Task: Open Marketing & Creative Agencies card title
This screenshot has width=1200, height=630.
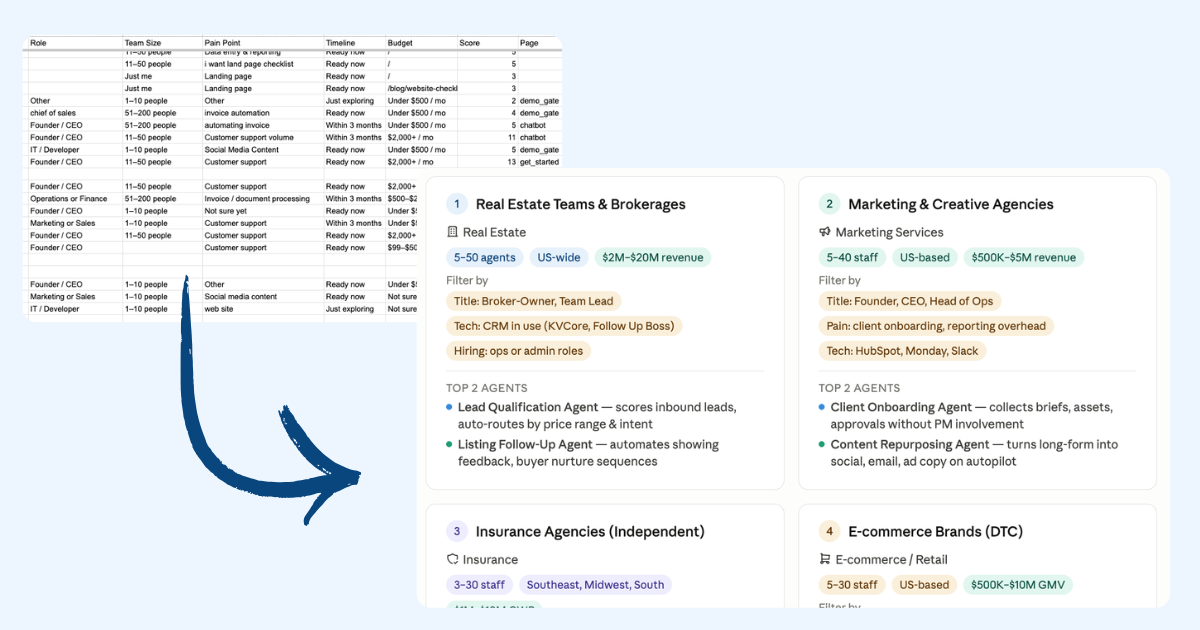Action: click(951, 204)
